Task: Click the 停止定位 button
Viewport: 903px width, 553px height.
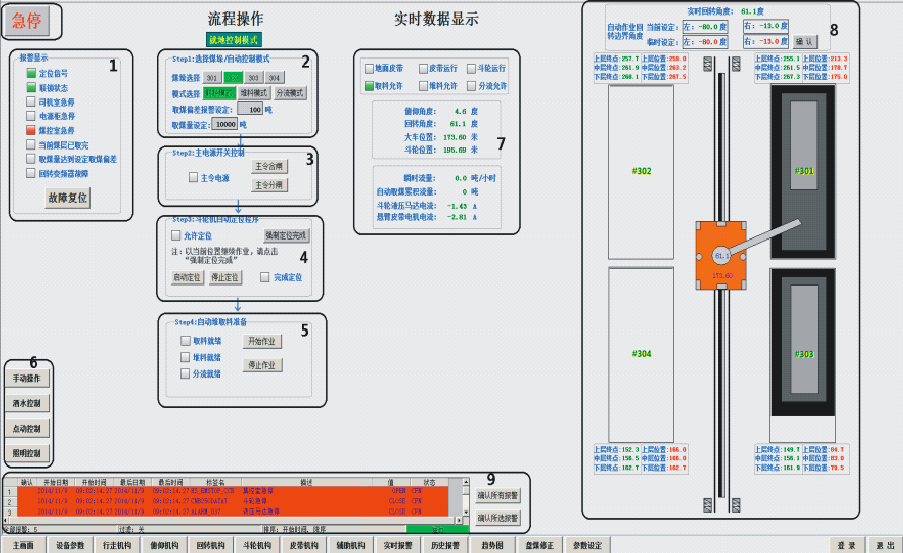Action: (225, 277)
